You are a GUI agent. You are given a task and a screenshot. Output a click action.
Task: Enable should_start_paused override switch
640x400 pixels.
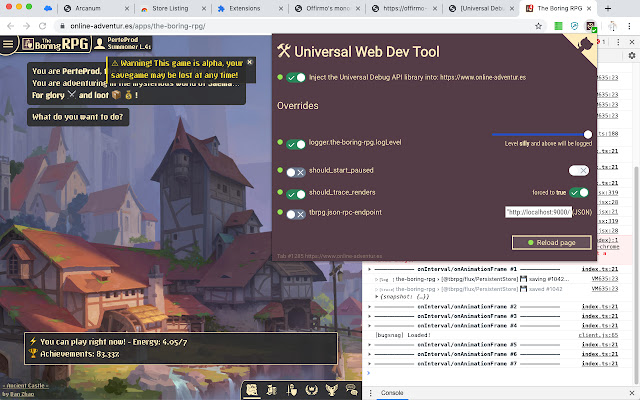click(296, 172)
